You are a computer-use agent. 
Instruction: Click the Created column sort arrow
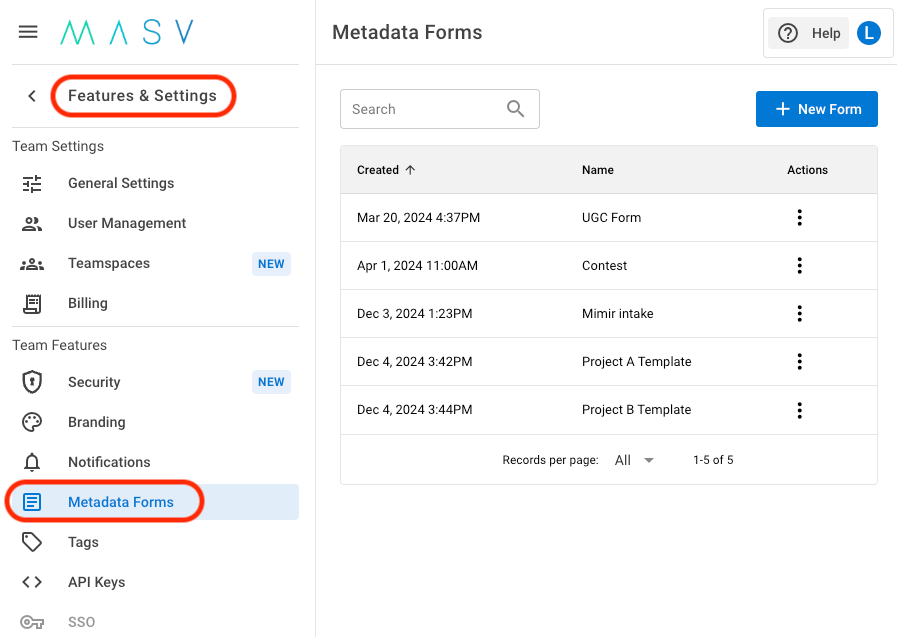click(410, 170)
